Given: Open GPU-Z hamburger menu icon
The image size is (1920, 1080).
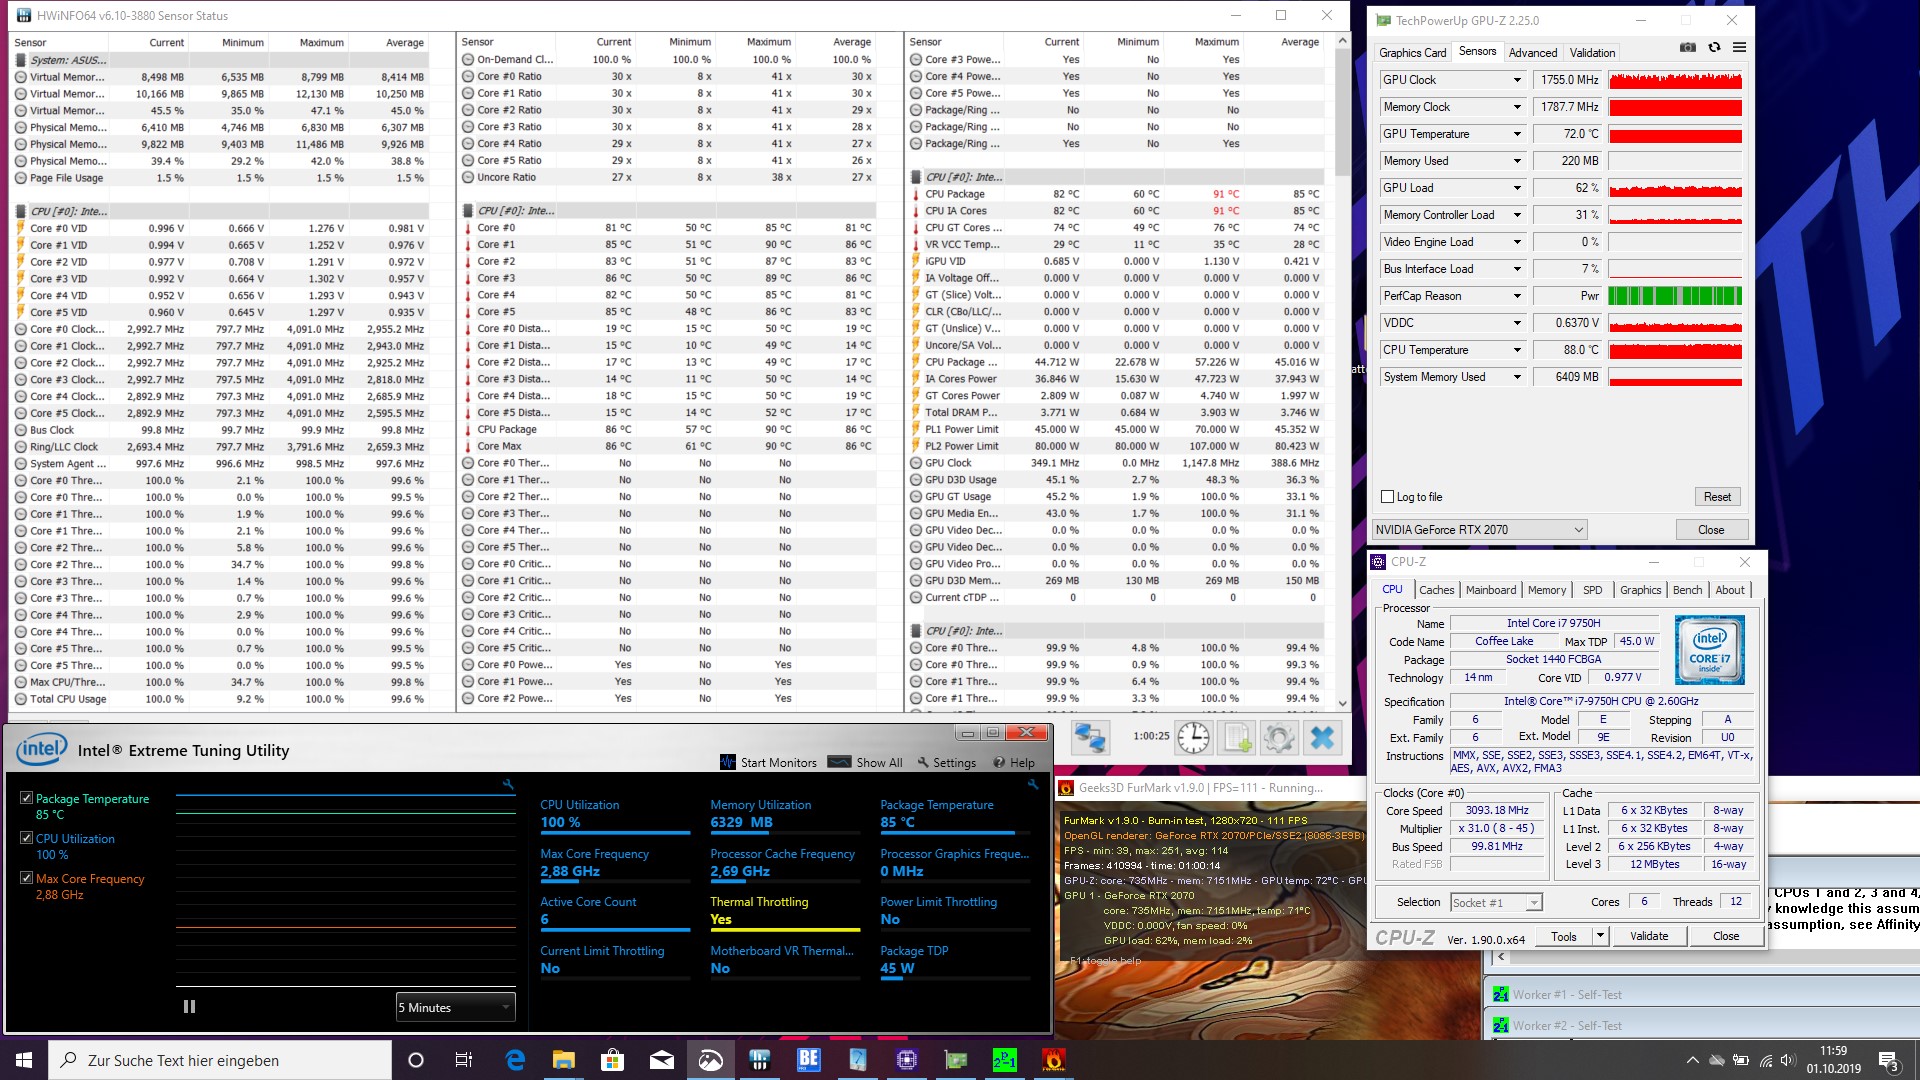Looking at the screenshot, I should (x=1740, y=47).
